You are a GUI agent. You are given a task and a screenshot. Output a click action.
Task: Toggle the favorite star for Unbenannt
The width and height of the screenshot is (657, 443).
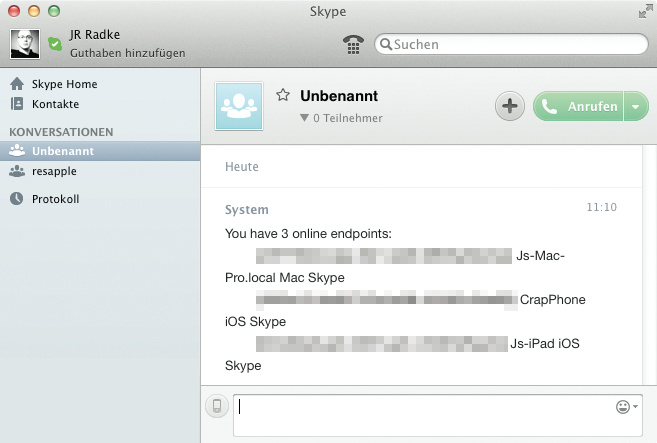(x=283, y=95)
